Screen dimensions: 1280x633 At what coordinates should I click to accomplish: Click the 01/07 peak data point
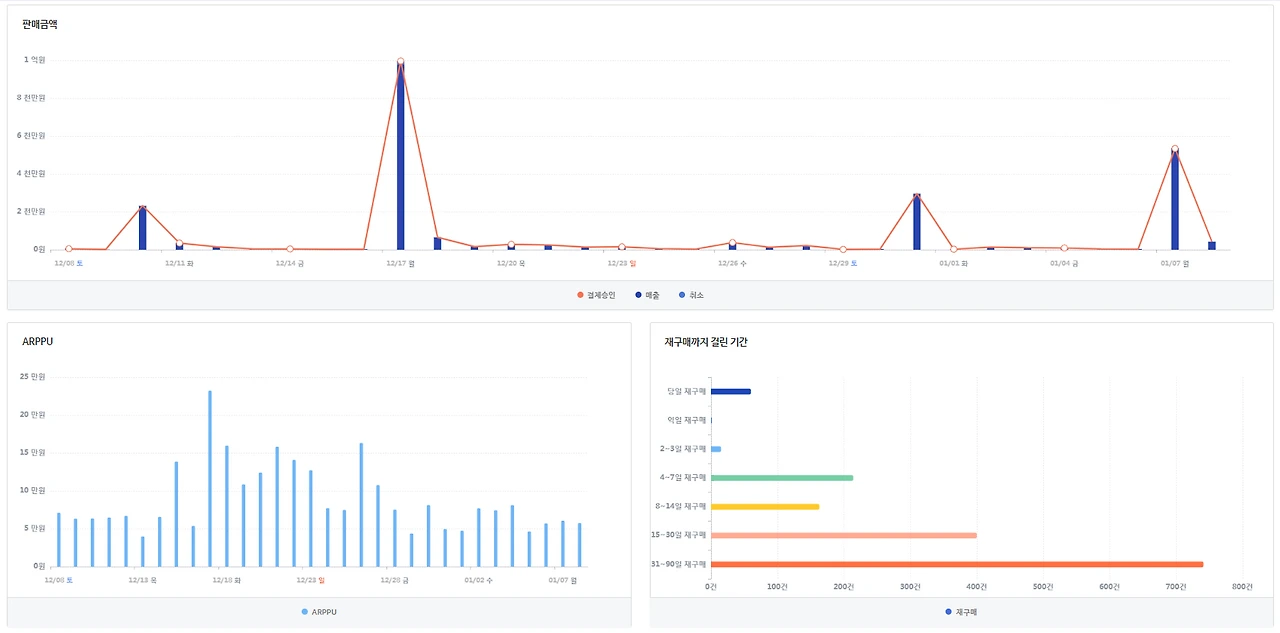click(x=1175, y=149)
